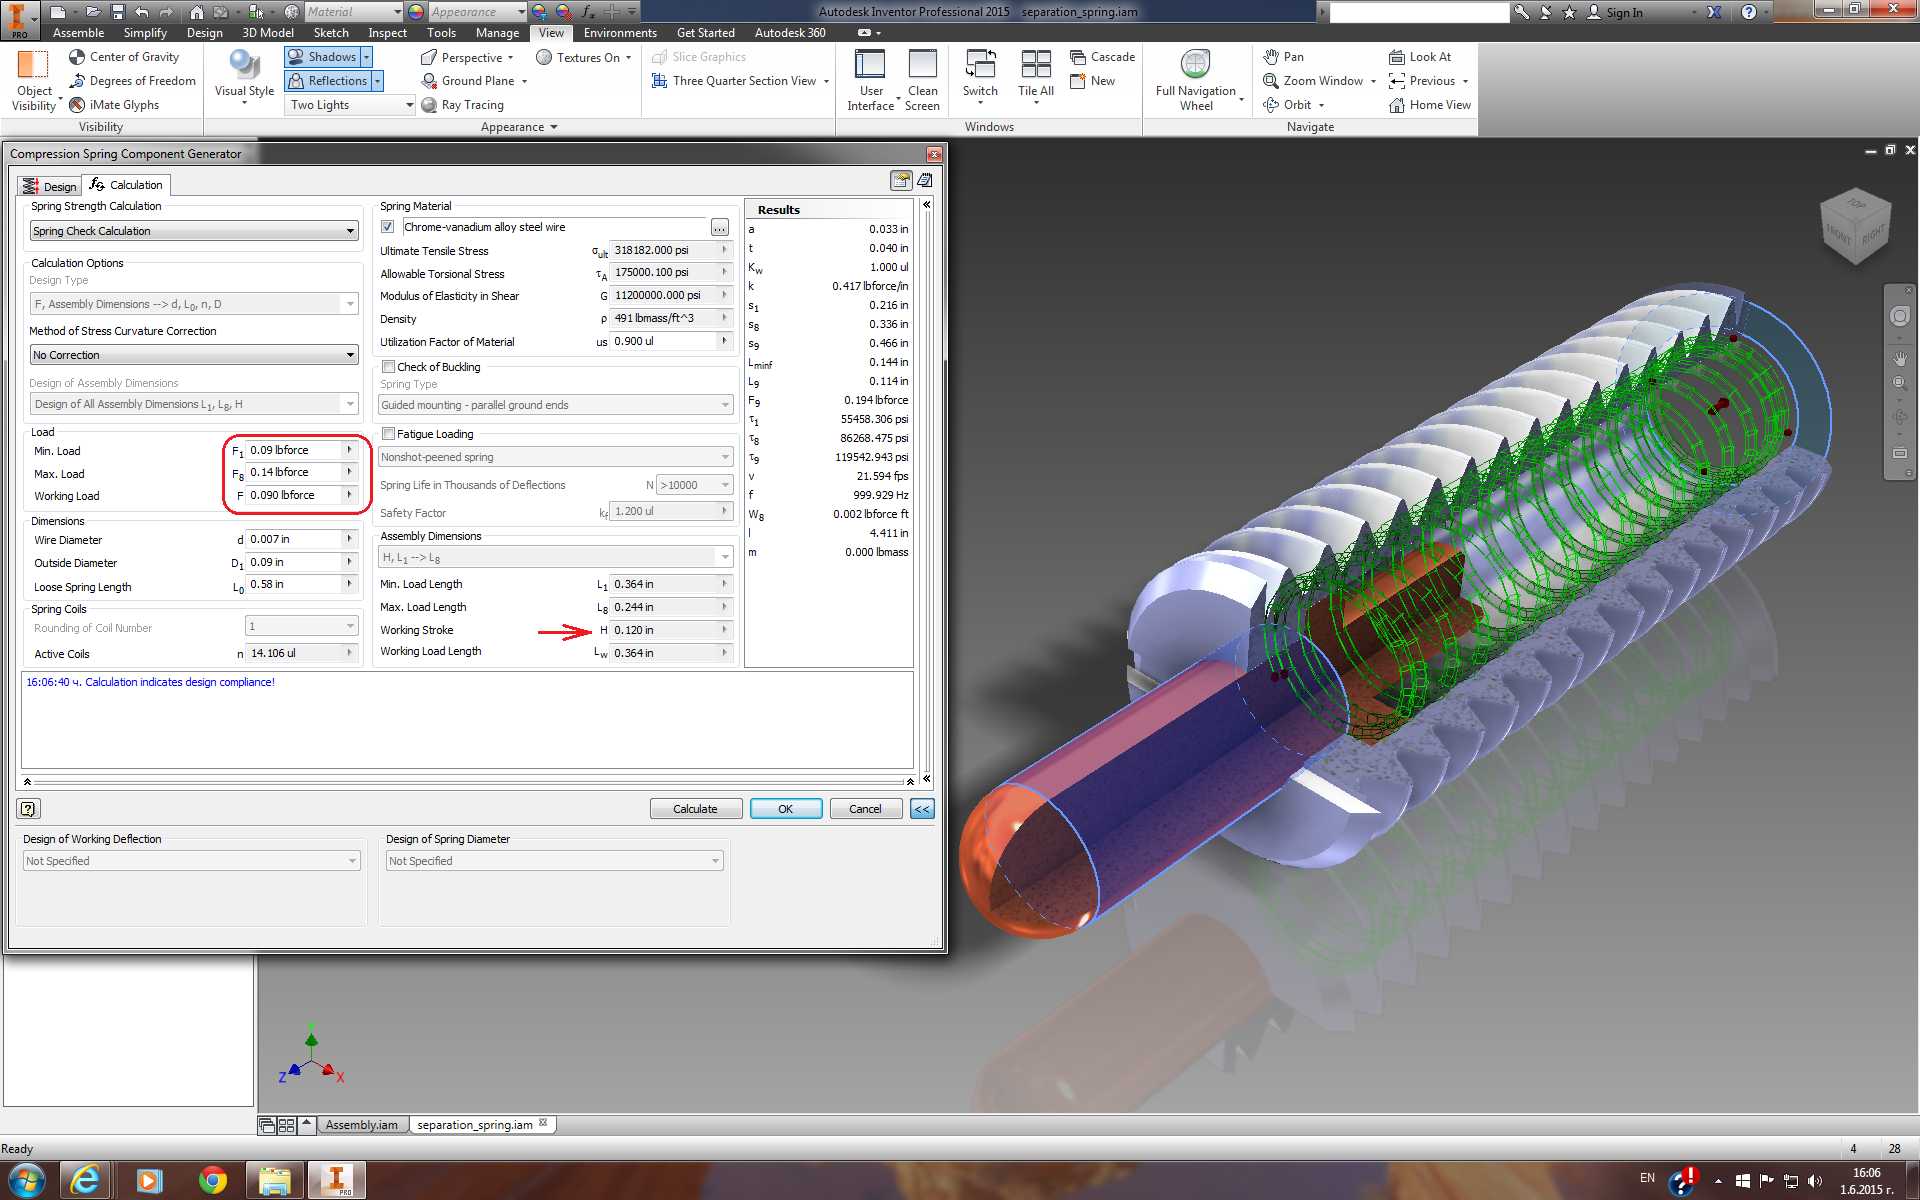Screen dimensions: 1920x1200
Task: Activate Clean Screen mode
Action: coord(922,80)
